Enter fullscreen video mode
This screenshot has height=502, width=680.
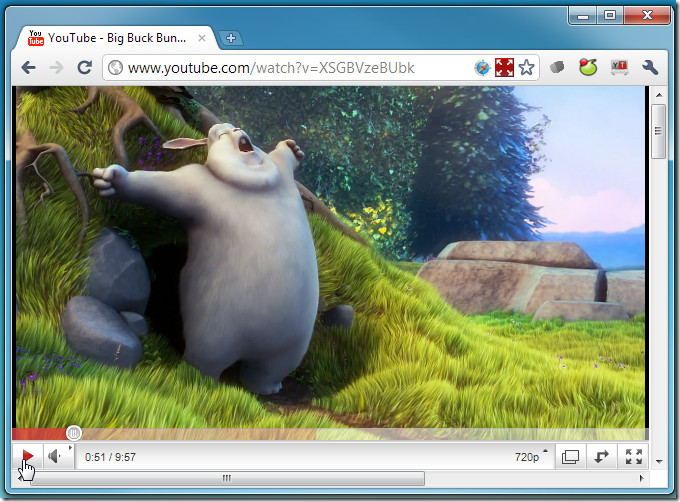[634, 456]
